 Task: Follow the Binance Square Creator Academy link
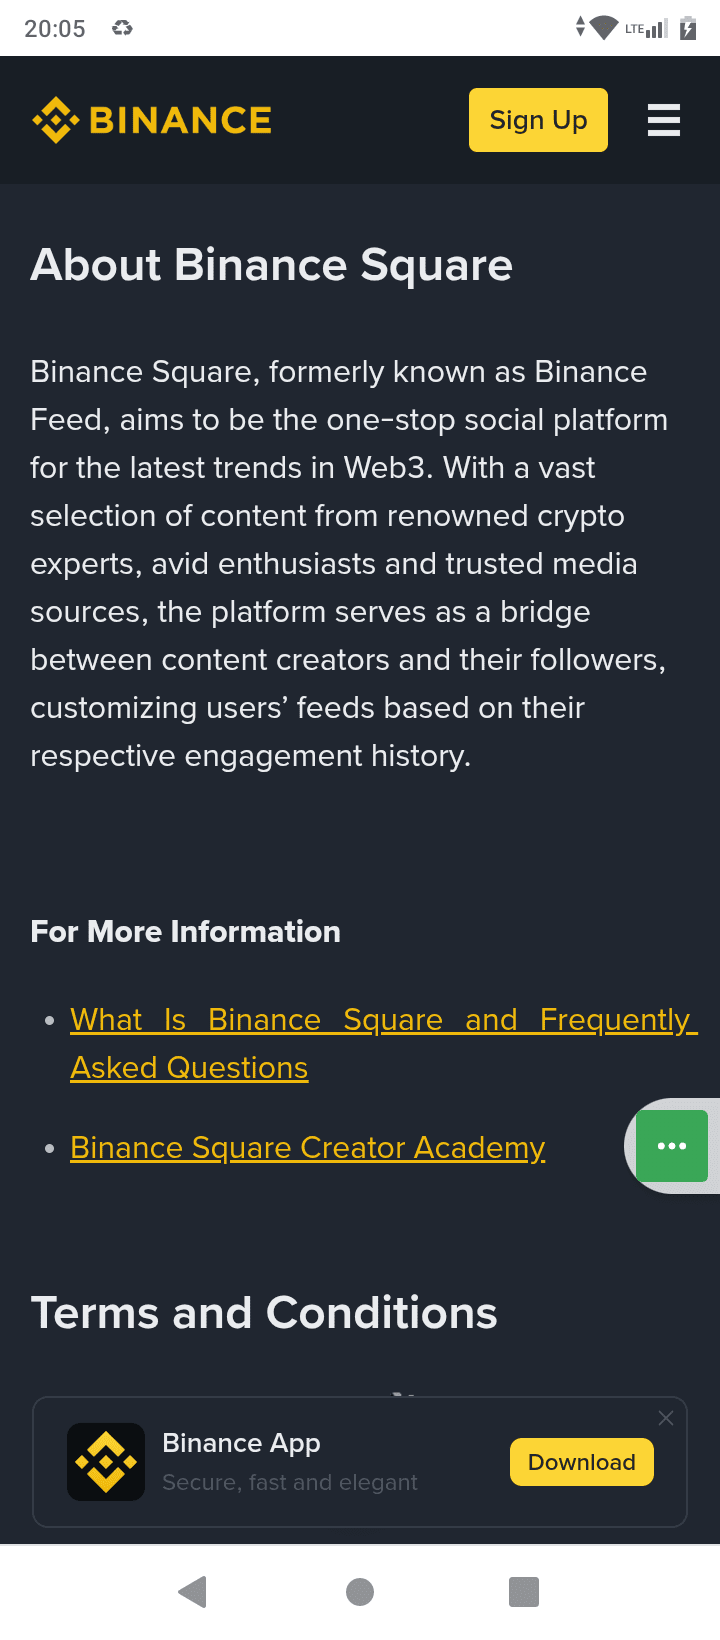click(x=308, y=1148)
